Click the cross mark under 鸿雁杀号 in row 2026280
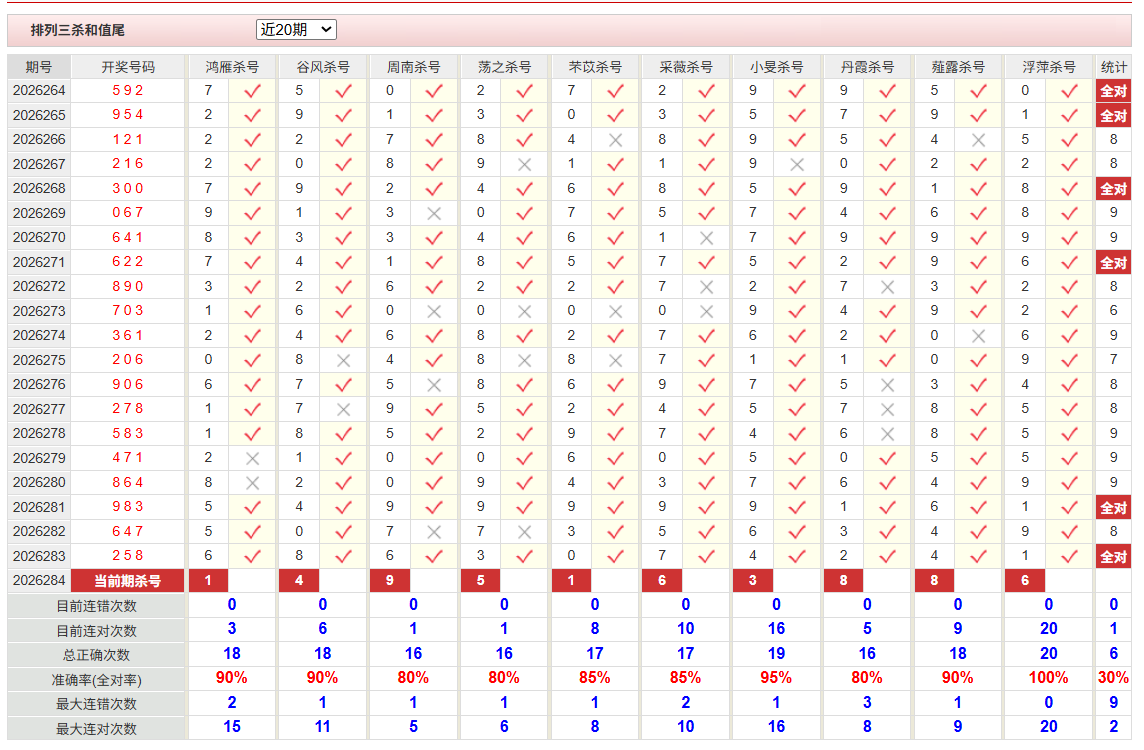The height and width of the screenshot is (750, 1144). pos(252,483)
